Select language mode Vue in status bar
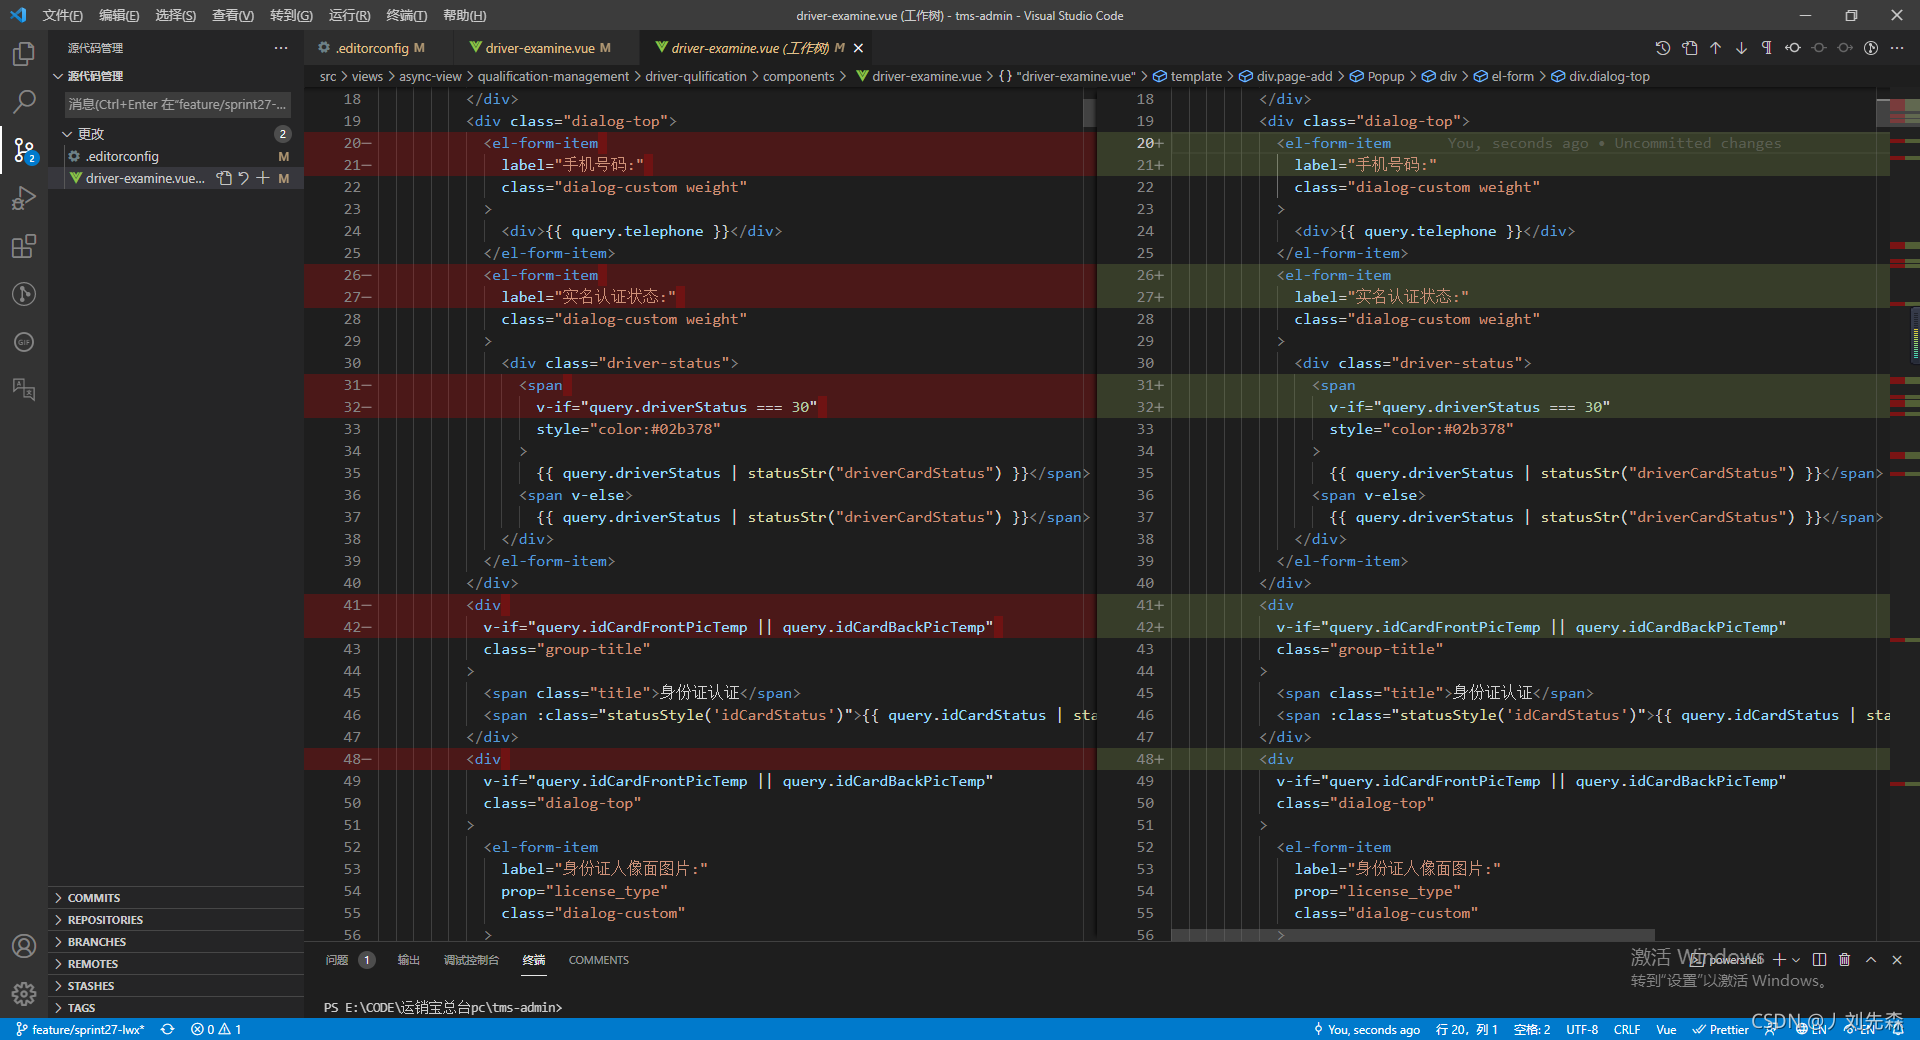This screenshot has height=1040, width=1920. [x=1666, y=1029]
